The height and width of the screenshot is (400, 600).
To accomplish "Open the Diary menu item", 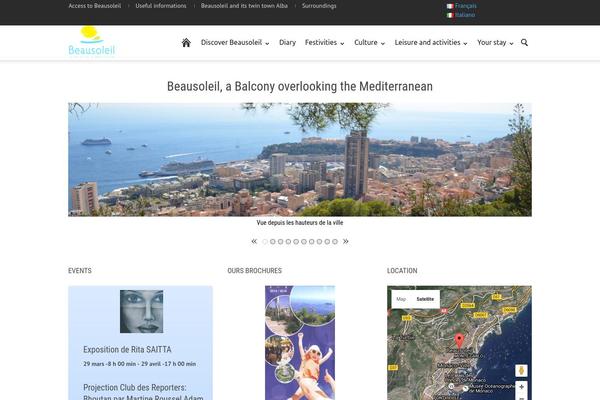I will click(x=287, y=42).
